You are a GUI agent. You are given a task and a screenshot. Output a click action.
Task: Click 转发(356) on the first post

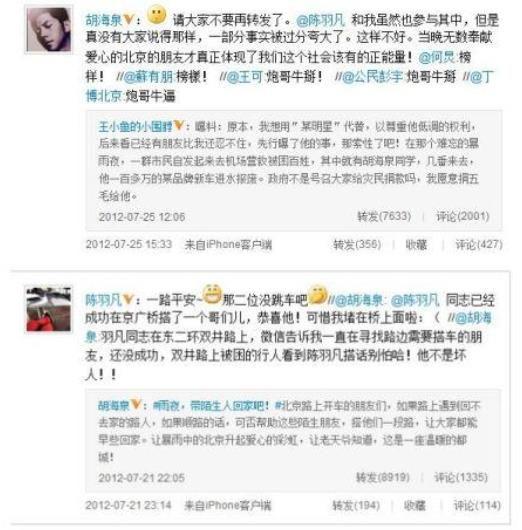pyautogui.click(x=357, y=244)
